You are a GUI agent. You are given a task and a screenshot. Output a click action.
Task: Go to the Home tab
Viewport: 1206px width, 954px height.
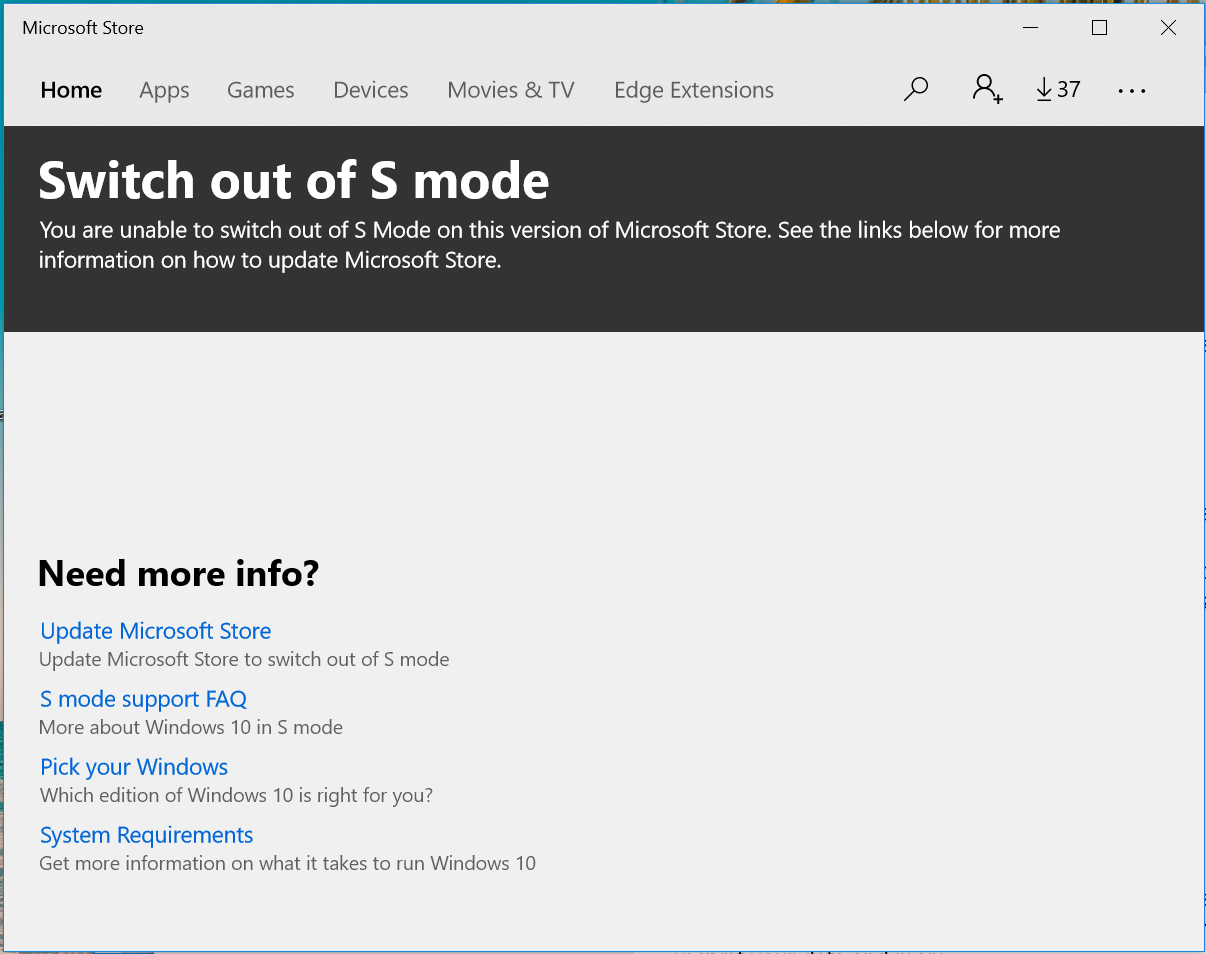(71, 90)
